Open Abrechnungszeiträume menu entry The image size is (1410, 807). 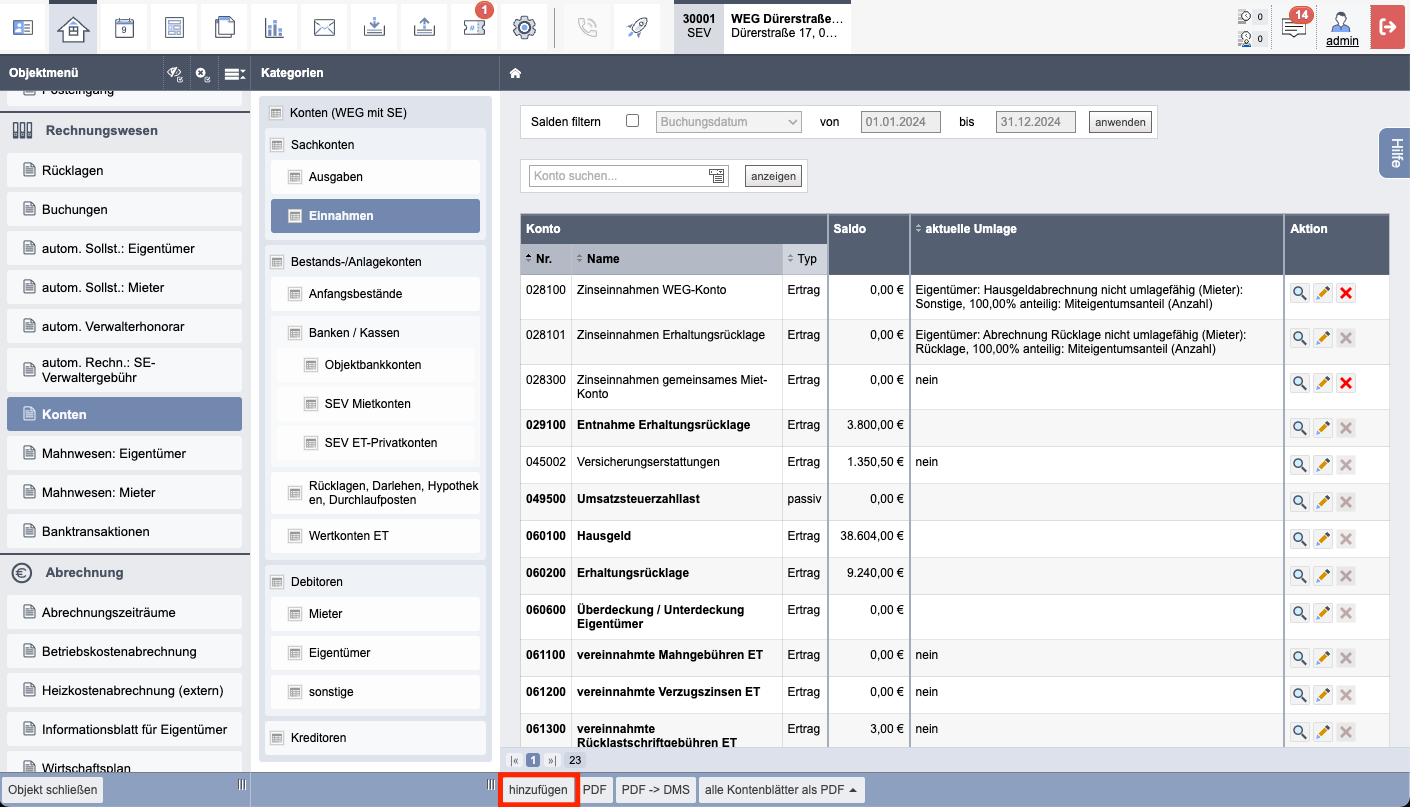click(124, 613)
